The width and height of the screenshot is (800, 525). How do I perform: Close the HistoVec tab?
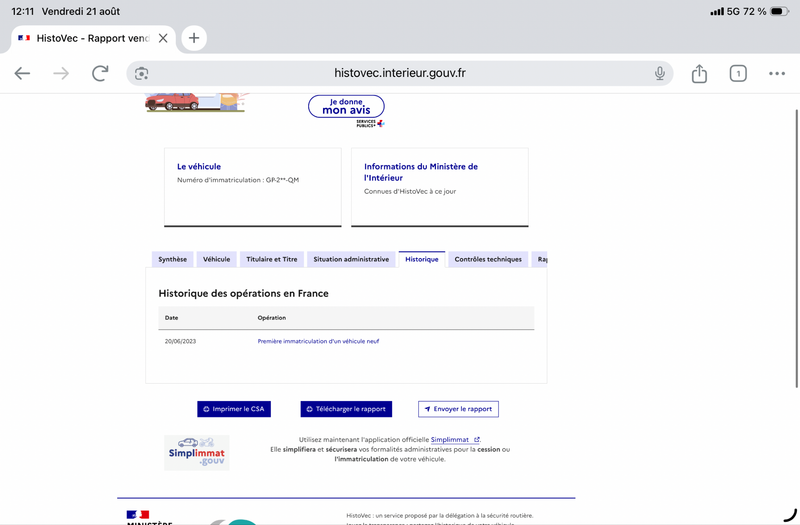point(163,38)
